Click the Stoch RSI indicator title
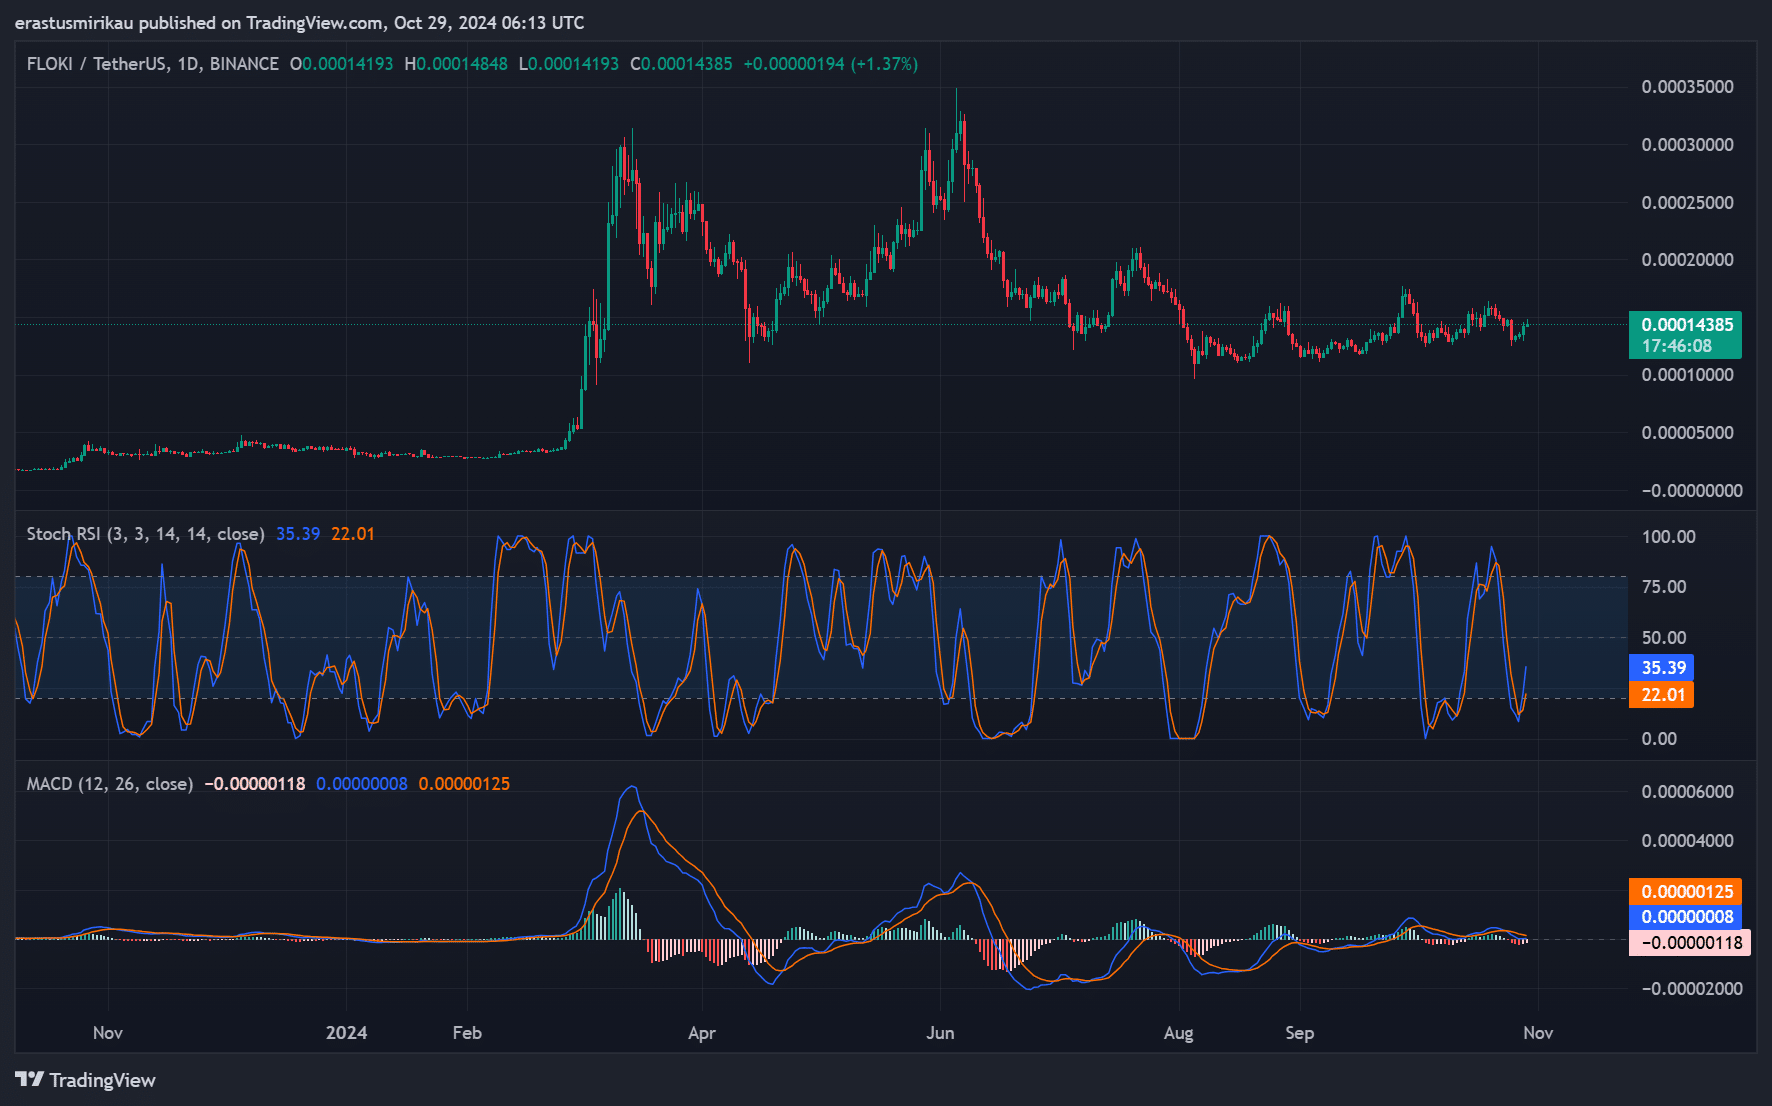 145,534
